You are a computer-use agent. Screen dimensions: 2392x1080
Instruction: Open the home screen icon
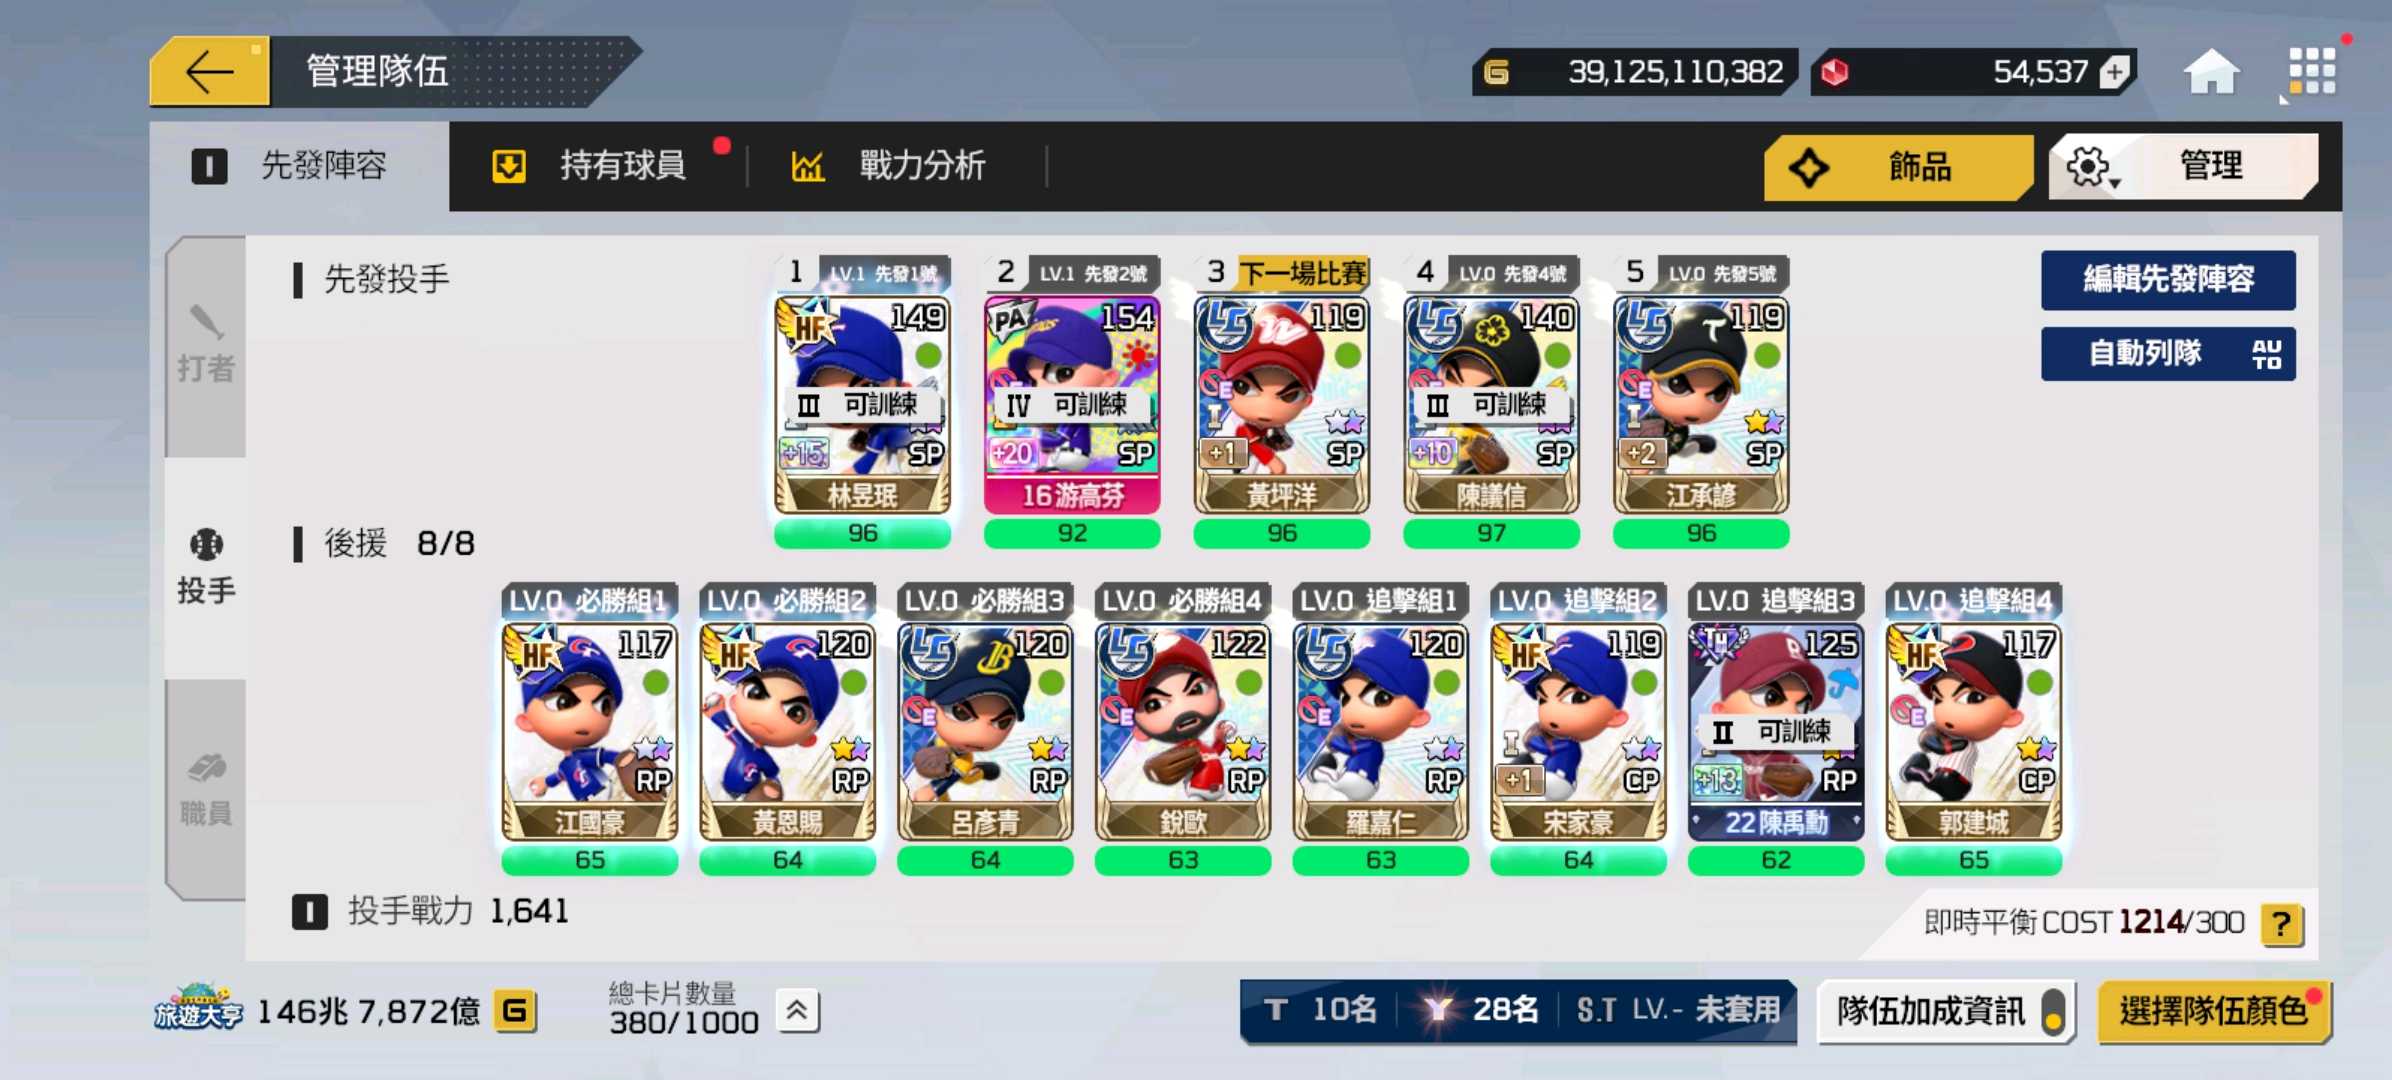pyautogui.click(x=2211, y=72)
